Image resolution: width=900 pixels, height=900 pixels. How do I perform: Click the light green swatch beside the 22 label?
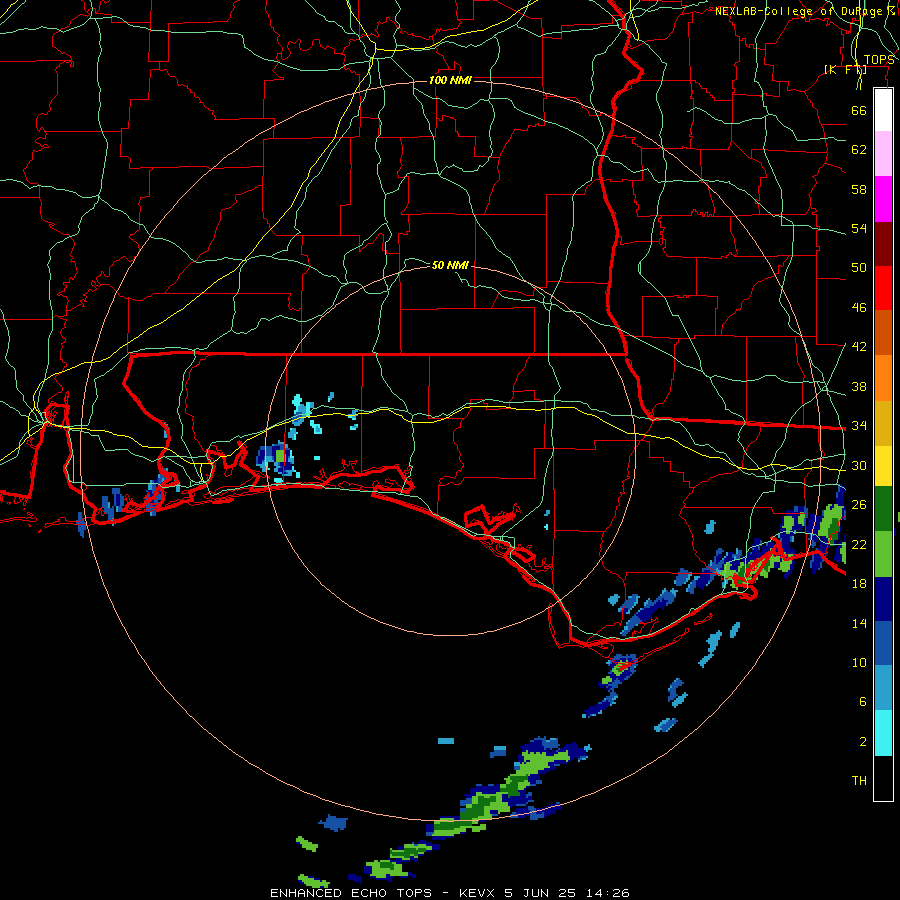pyautogui.click(x=883, y=554)
